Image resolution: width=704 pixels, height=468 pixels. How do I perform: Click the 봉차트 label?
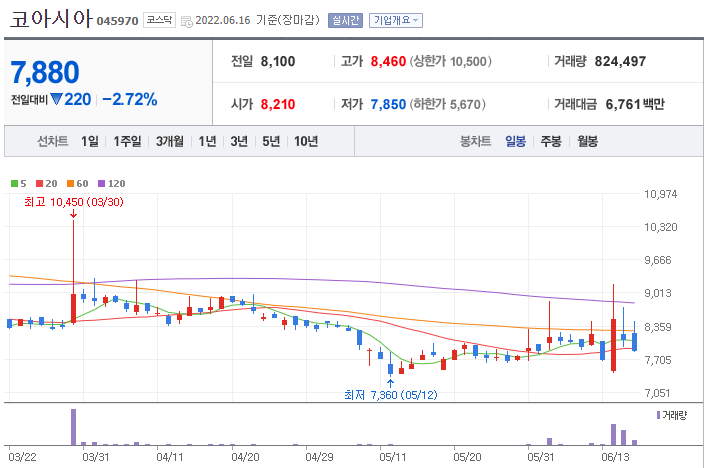coord(475,141)
